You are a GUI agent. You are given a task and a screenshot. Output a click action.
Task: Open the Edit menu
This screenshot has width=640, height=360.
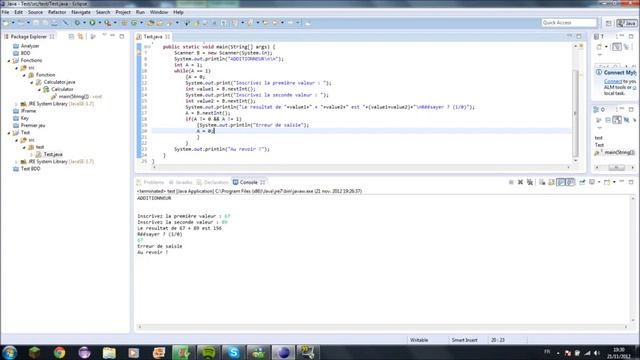pos(18,12)
